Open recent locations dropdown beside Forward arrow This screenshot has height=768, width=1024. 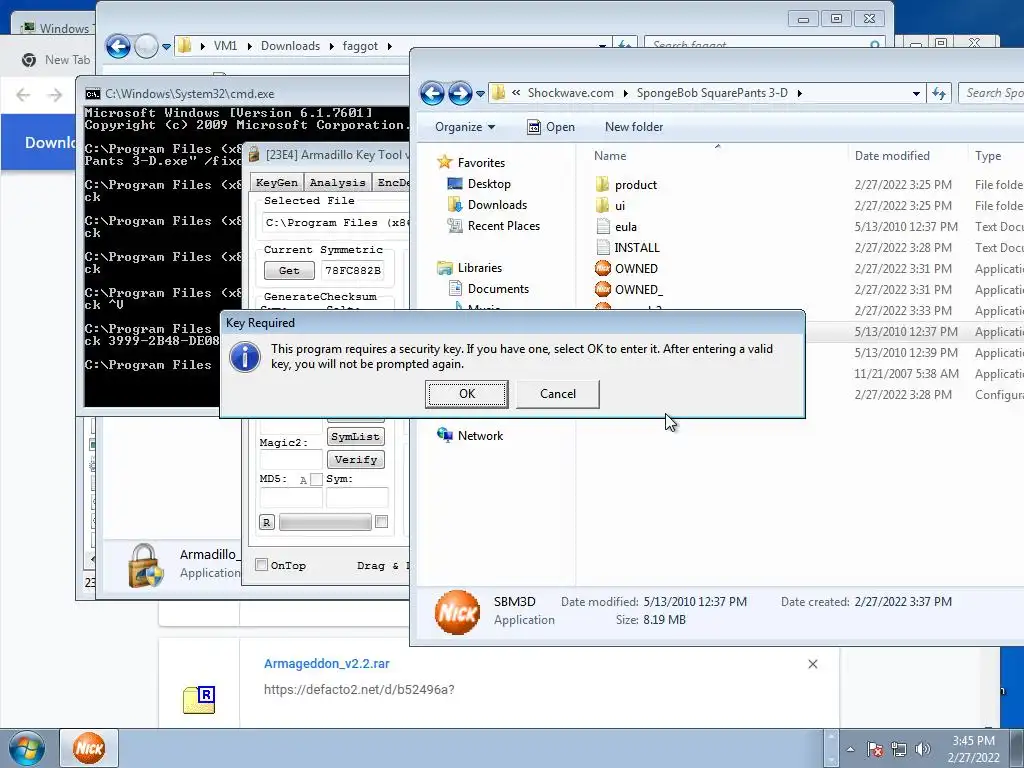(481, 94)
